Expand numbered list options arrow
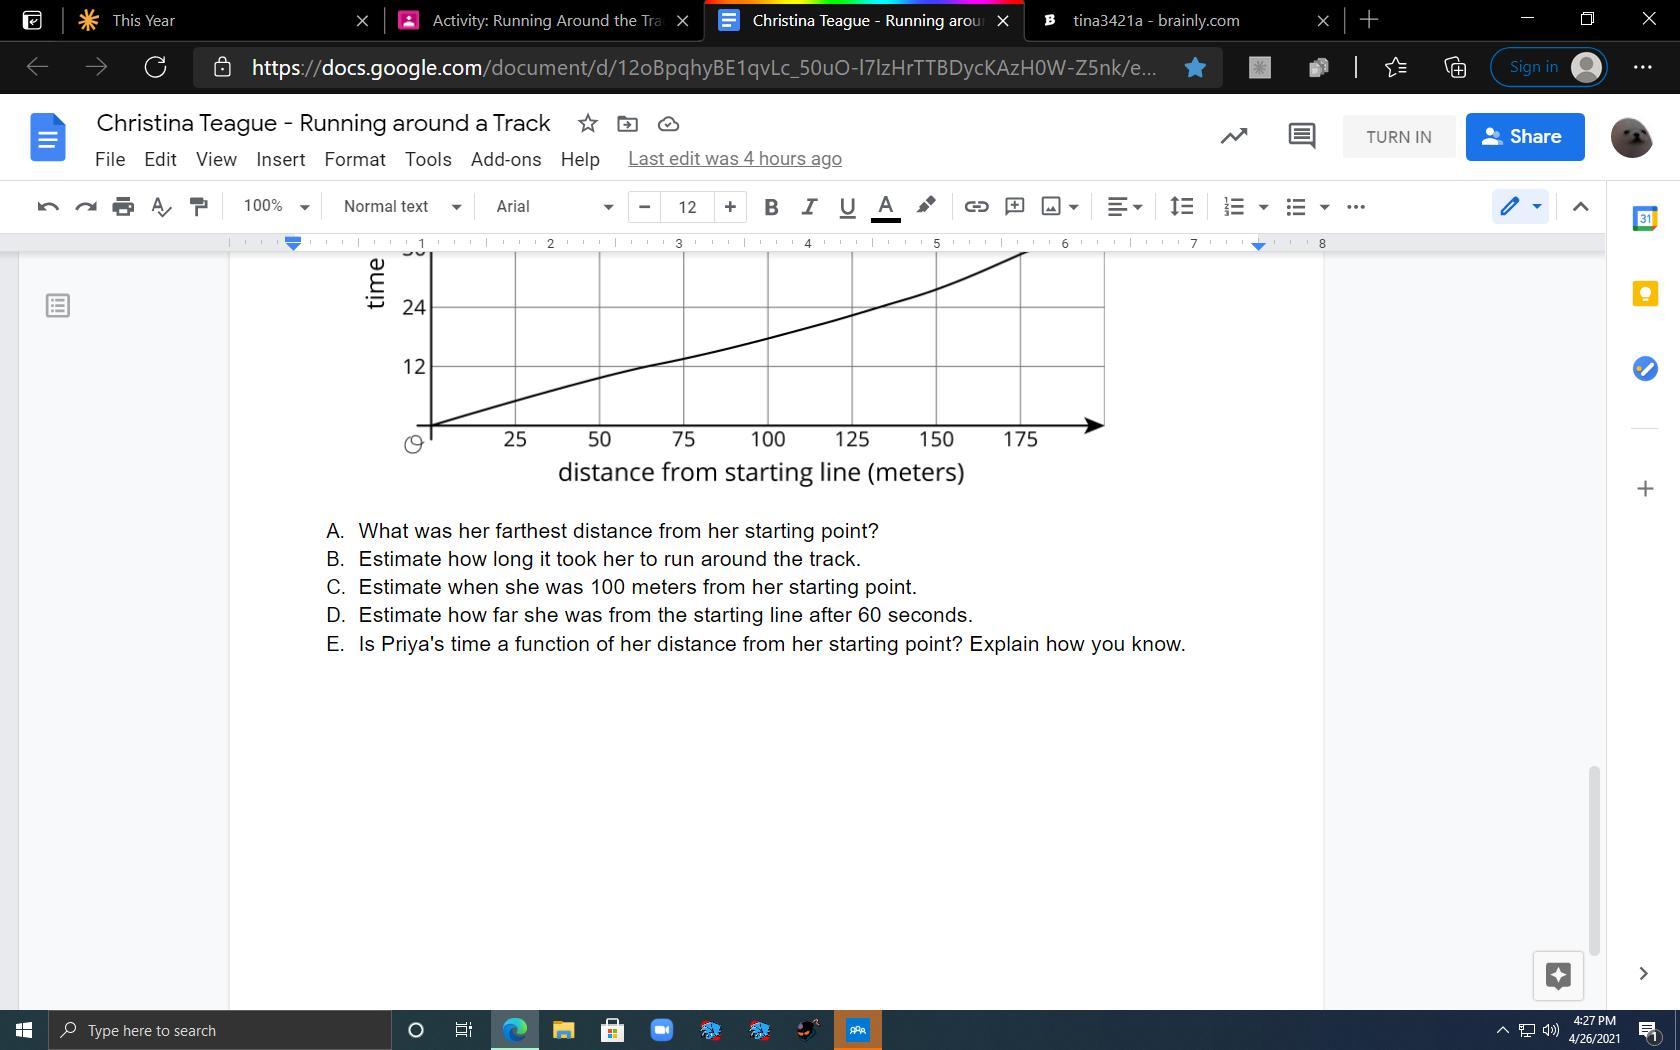1680x1050 pixels. point(1263,207)
